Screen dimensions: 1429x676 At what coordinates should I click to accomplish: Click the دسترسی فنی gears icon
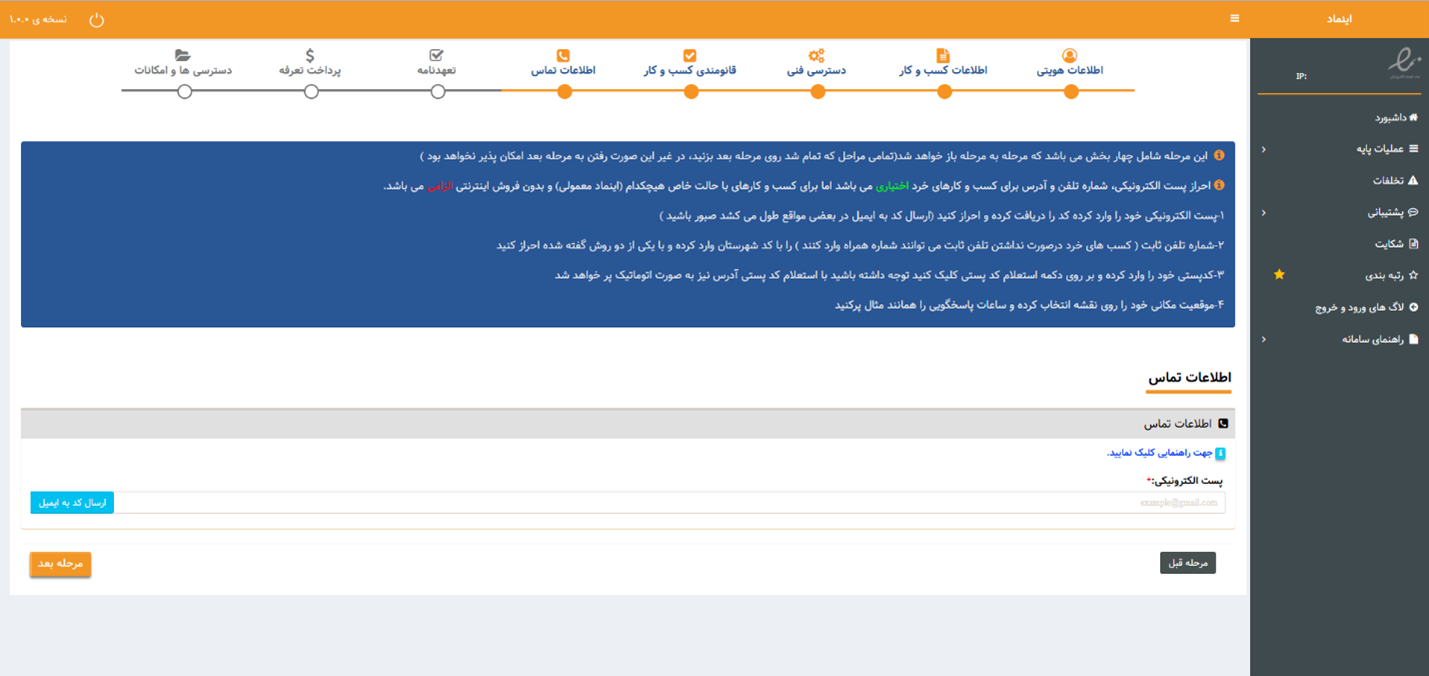click(x=817, y=55)
